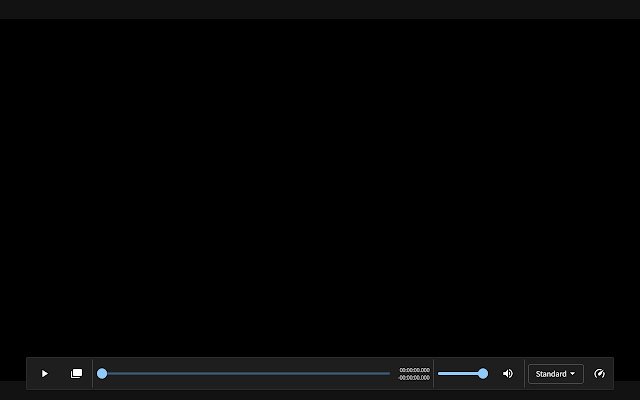Viewport: 640px width, 400px height.
Task: Adjust the volume slider handle
Action: pos(483,373)
